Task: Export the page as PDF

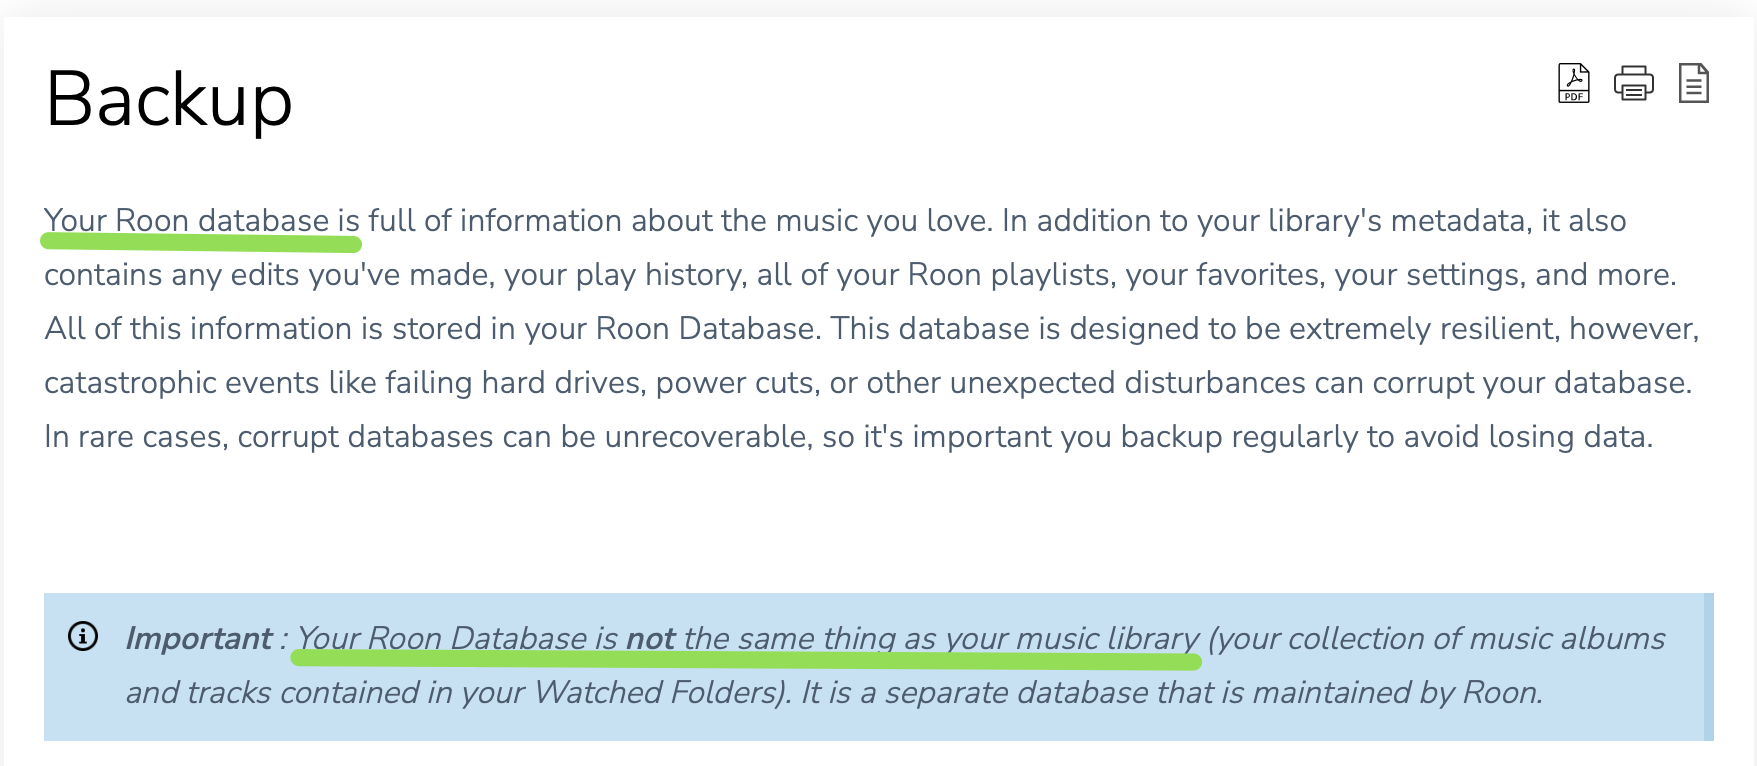Action: point(1574,83)
